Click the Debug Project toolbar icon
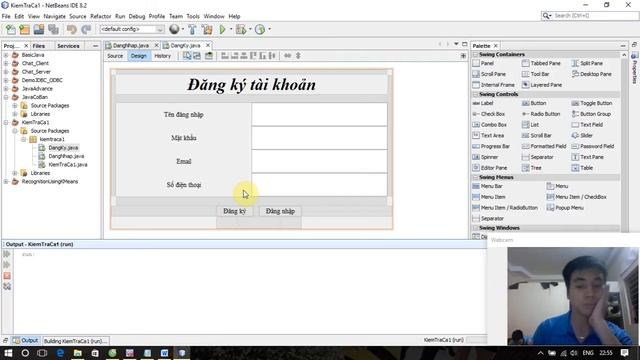Viewport: 640px width, 360px height. [241, 29]
